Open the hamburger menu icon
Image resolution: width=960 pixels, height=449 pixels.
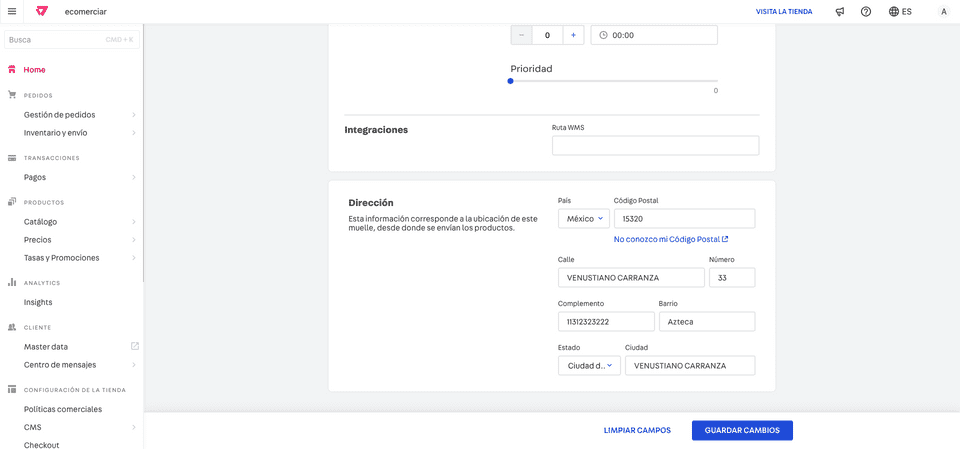[12, 11]
